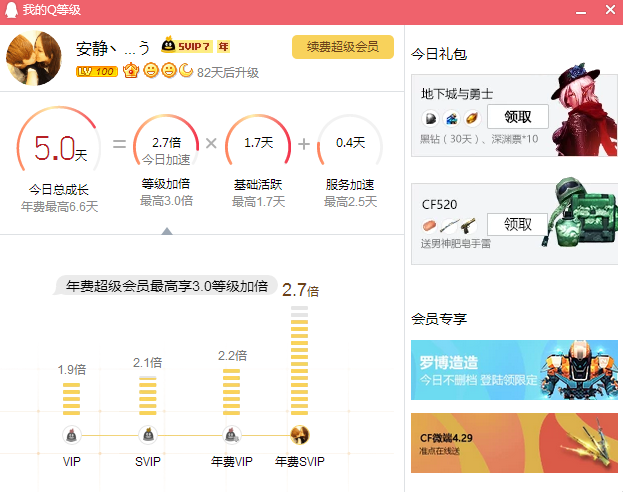
Task: Click 续费超级会员 renew button
Action: [x=343, y=47]
